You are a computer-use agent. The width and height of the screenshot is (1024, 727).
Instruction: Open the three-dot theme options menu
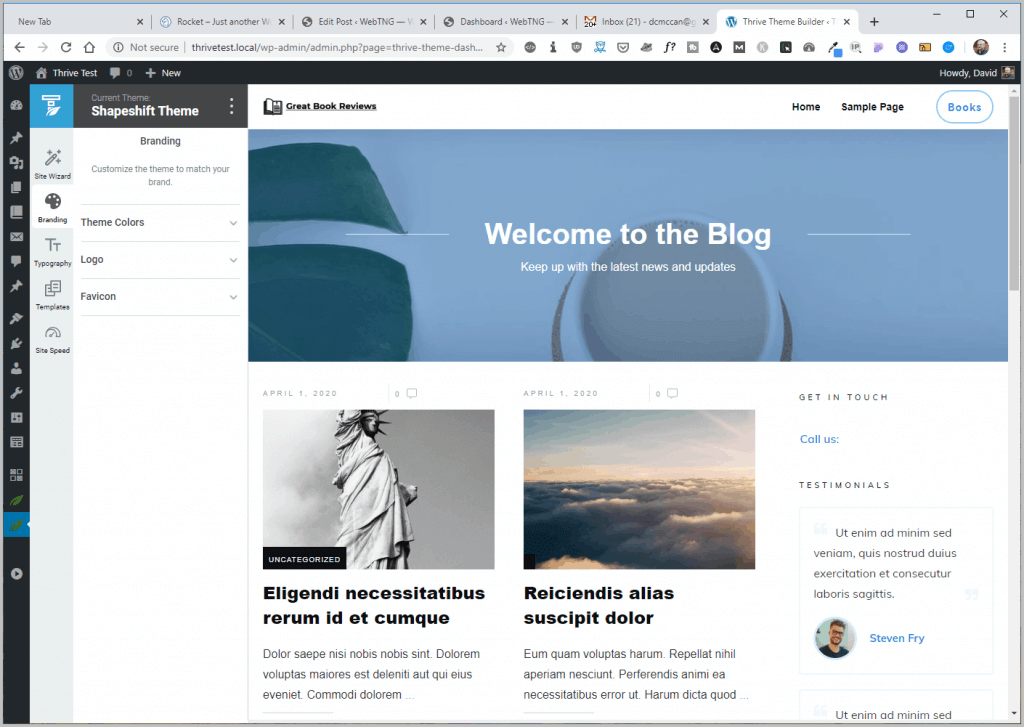coord(232,106)
